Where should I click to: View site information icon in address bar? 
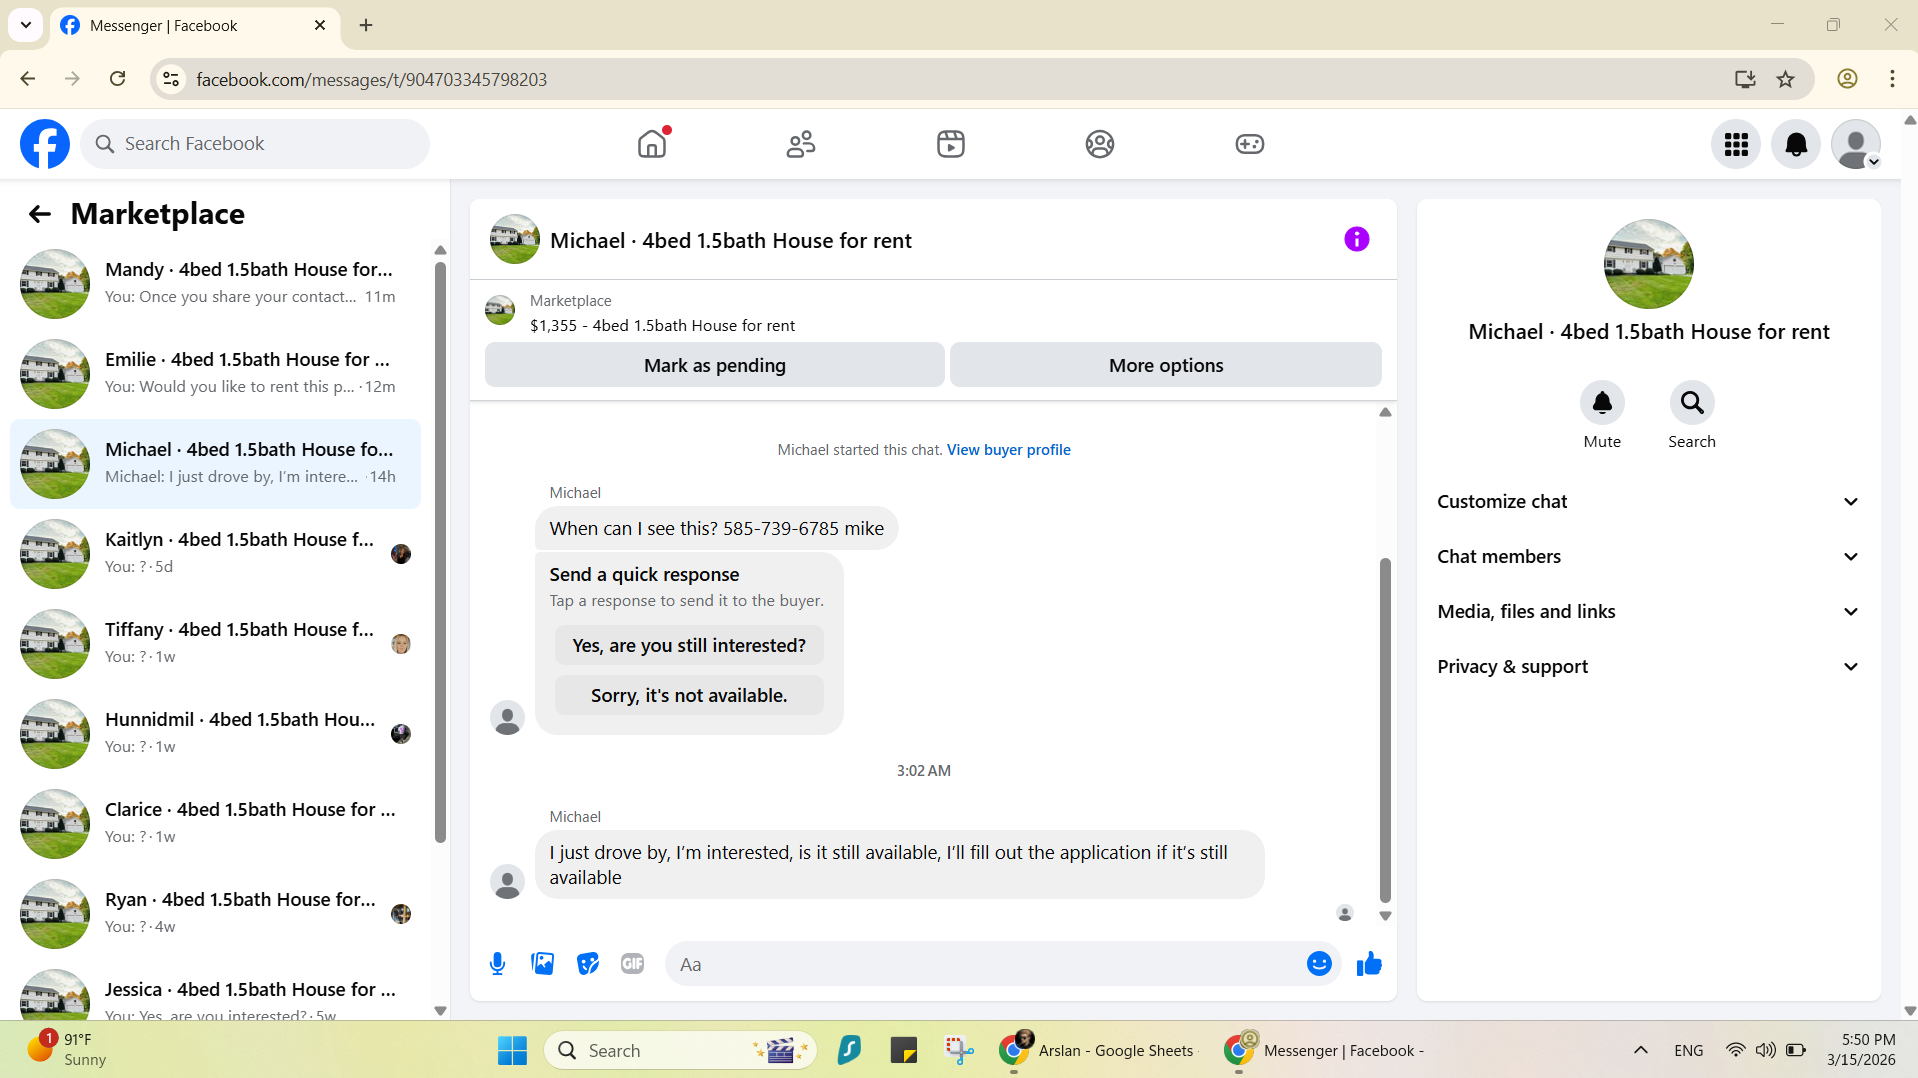click(x=172, y=79)
